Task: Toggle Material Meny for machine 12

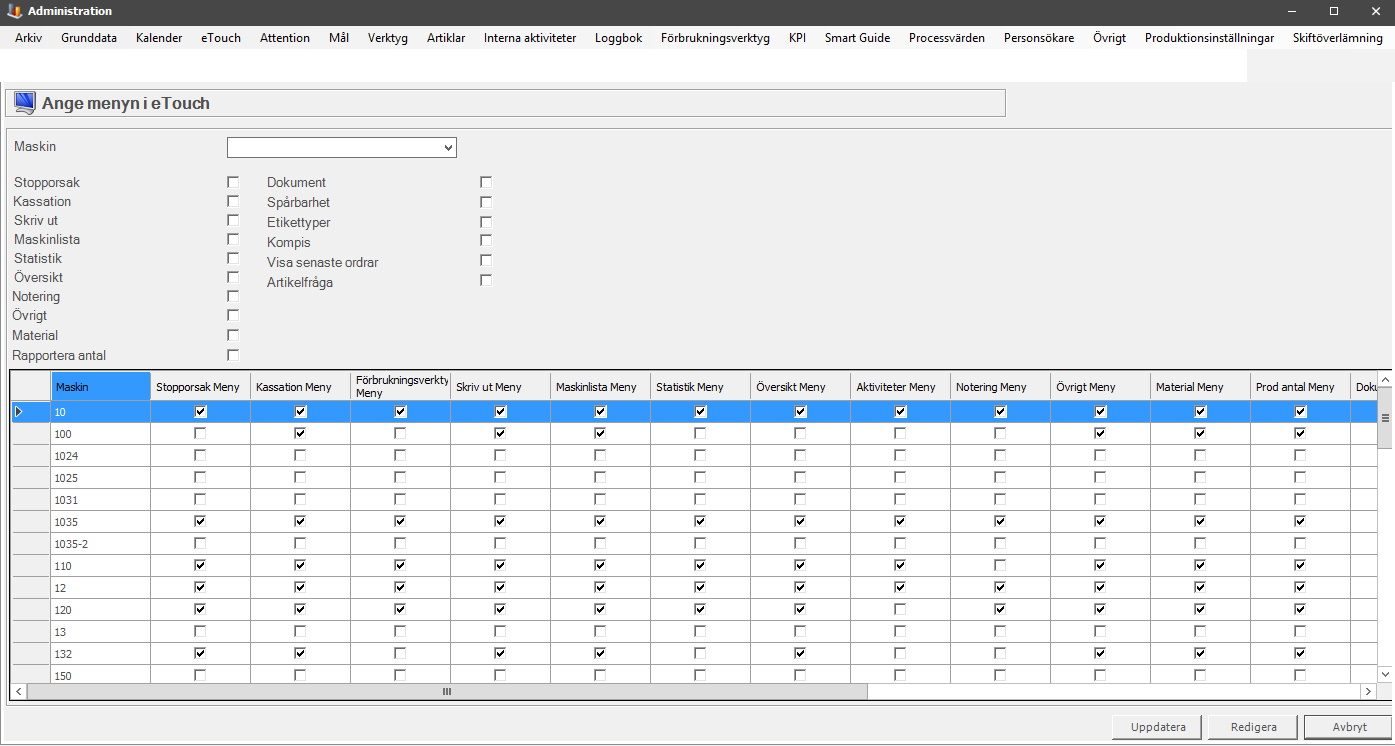Action: click(x=1200, y=587)
